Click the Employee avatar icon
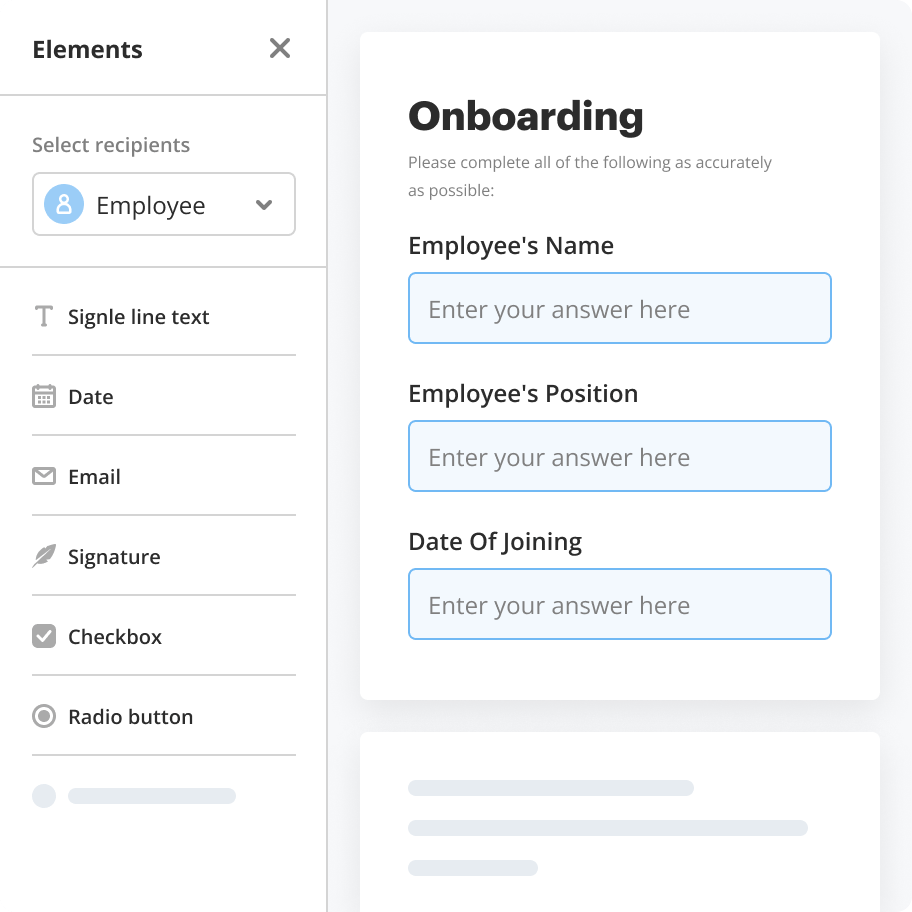912x912 pixels. pyautogui.click(x=64, y=204)
